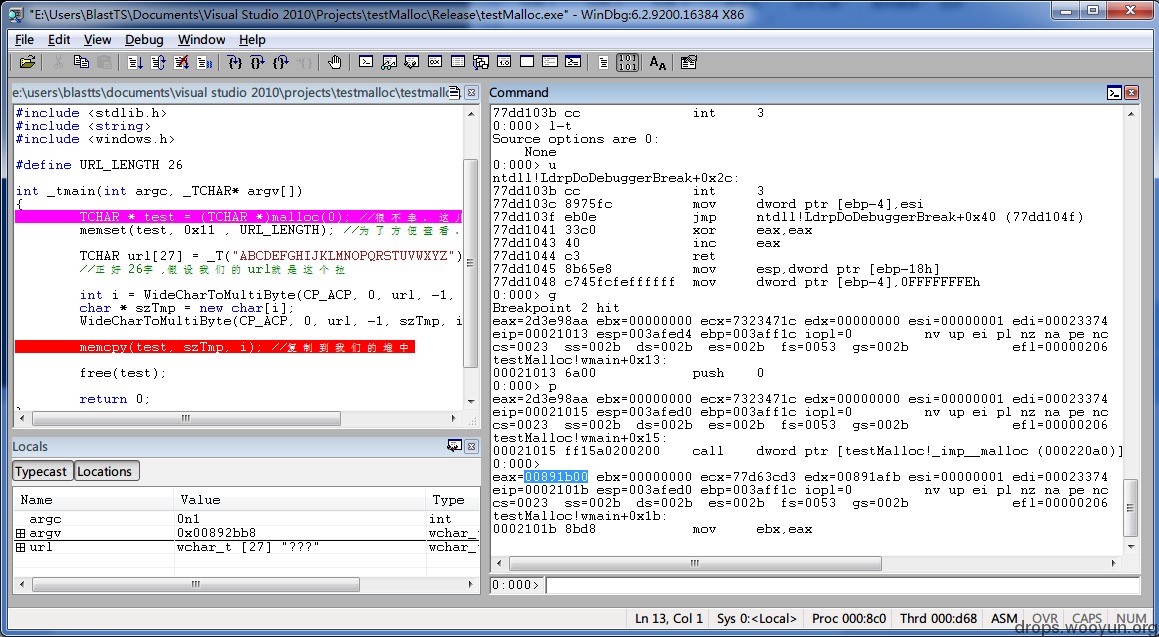Open the Options icon at toolbar end
This screenshot has height=637, width=1159.
click(689, 63)
